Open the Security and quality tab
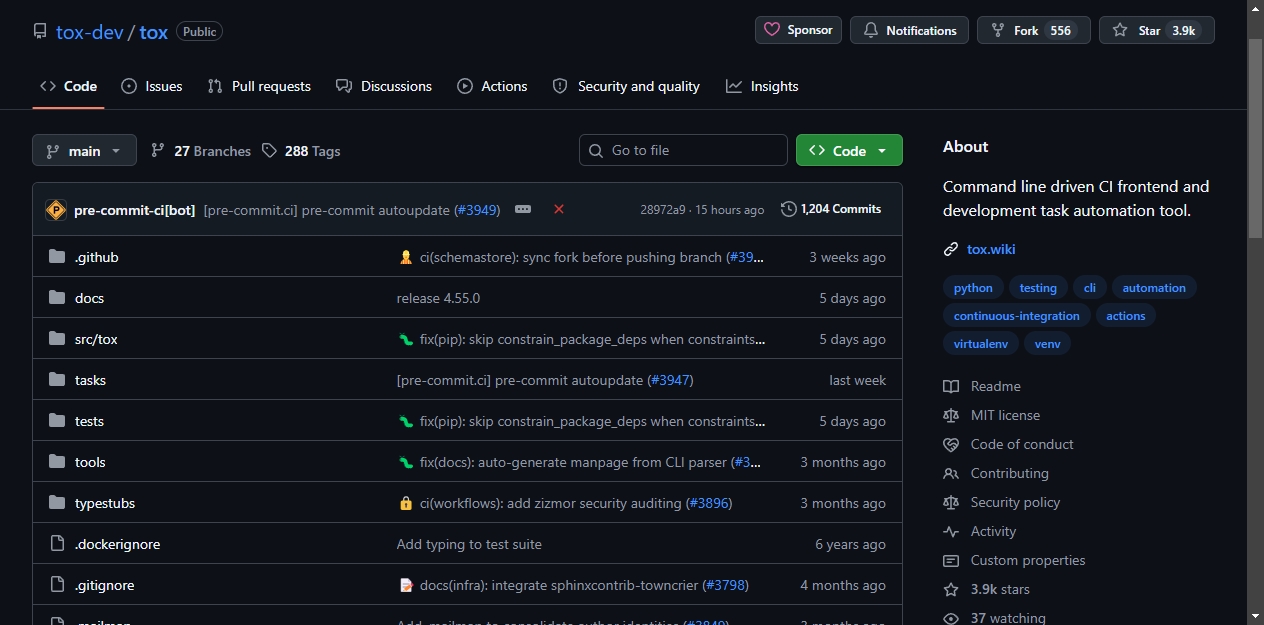Image resolution: width=1264 pixels, height=625 pixels. (x=626, y=86)
